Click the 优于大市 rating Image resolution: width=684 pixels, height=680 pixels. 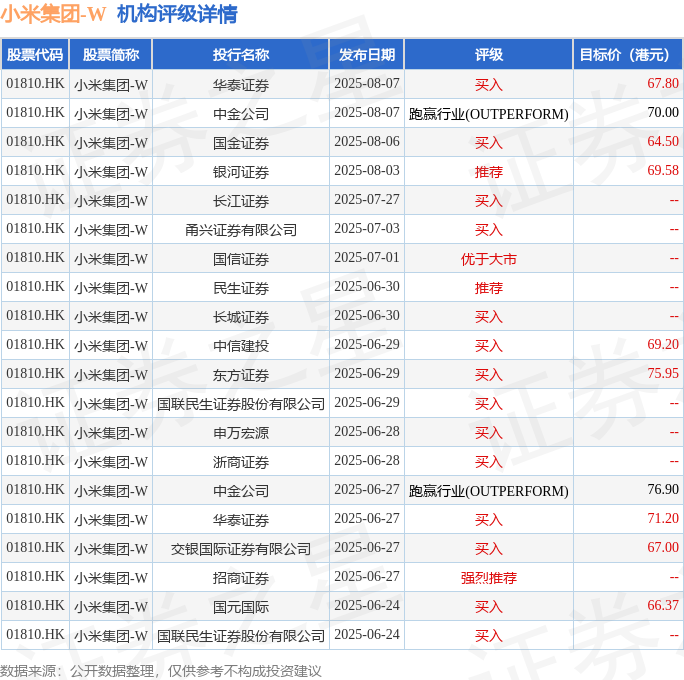click(489, 259)
